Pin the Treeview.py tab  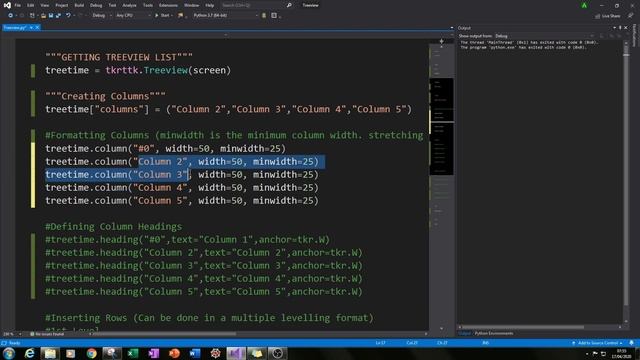pos(31,27)
